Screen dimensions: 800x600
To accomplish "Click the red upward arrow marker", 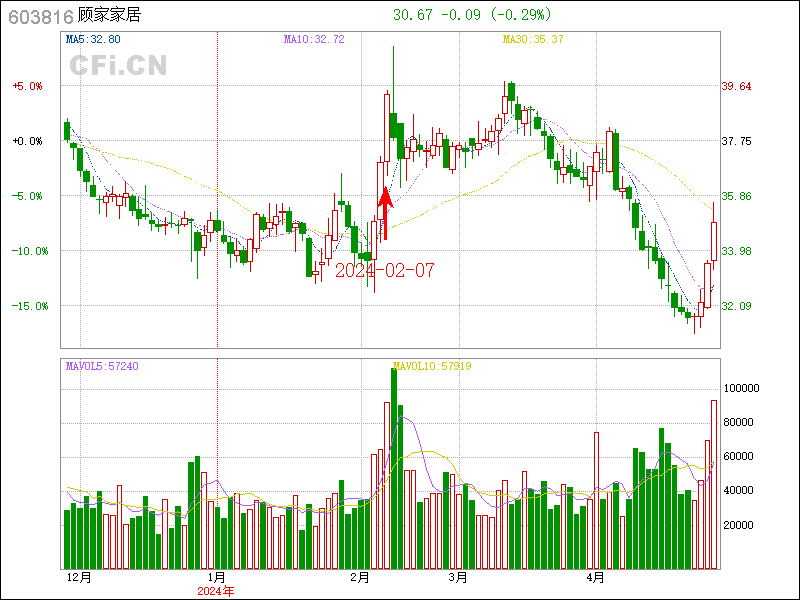I will tap(385, 210).
